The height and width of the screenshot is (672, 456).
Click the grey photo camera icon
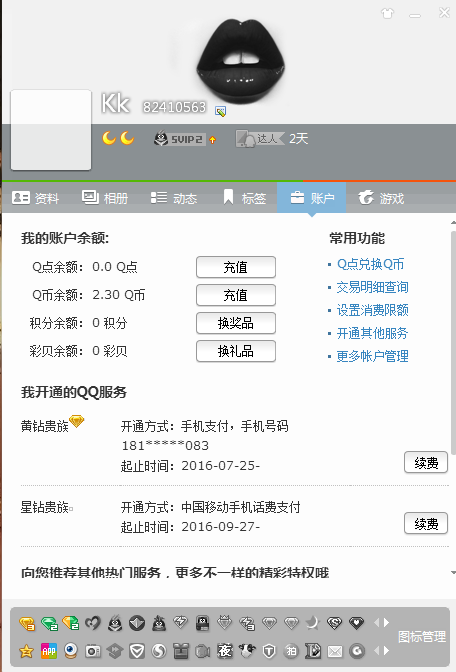click(x=93, y=651)
